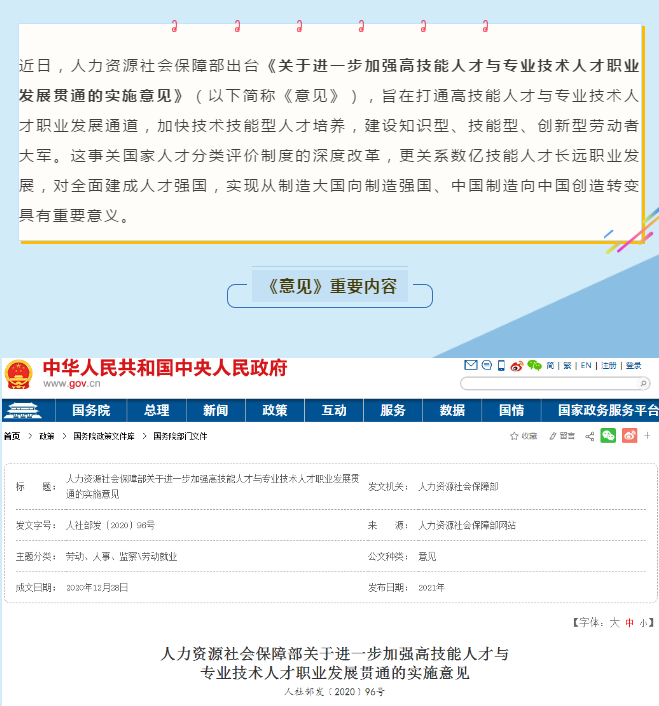Image resolution: width=659 pixels, height=706 pixels.
Task: Share via the red Weibo button
Action: click(630, 436)
